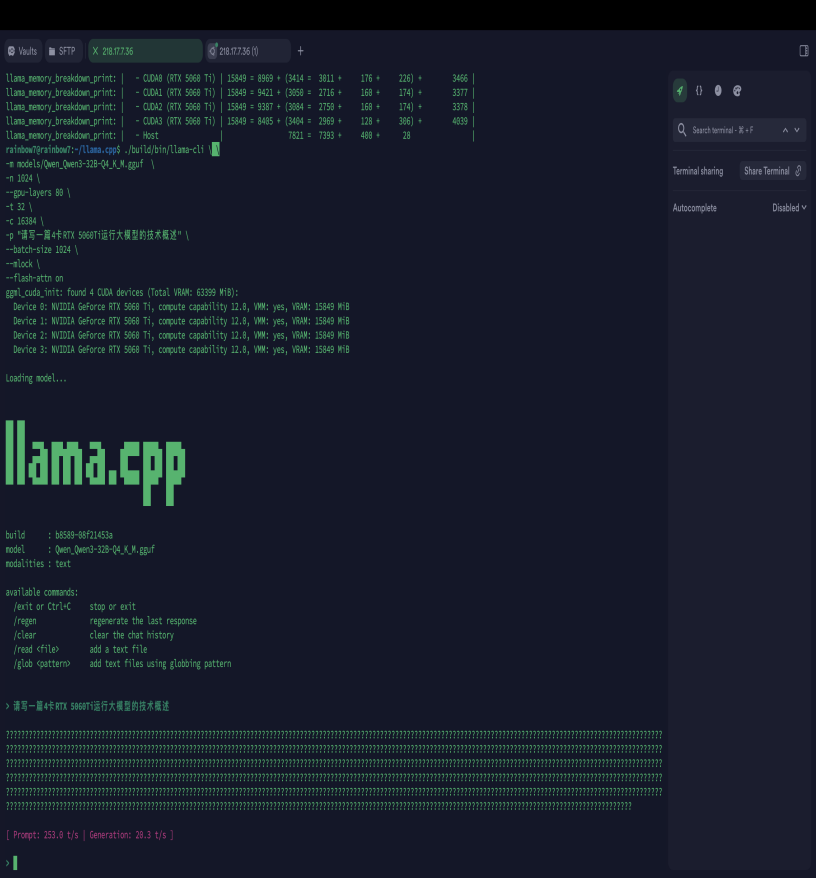Click the 'model : Qwen_Qwen3-32B-Q4_K_M.gguf' line
The height and width of the screenshot is (878, 816).
click(80, 549)
